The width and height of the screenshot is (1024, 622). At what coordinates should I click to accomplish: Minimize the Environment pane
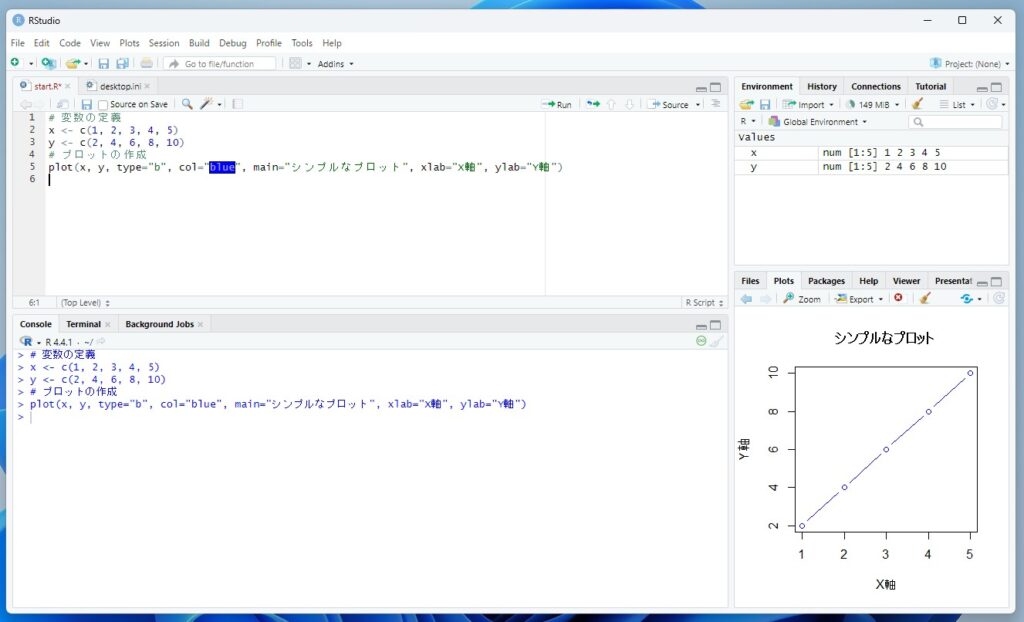tap(982, 88)
